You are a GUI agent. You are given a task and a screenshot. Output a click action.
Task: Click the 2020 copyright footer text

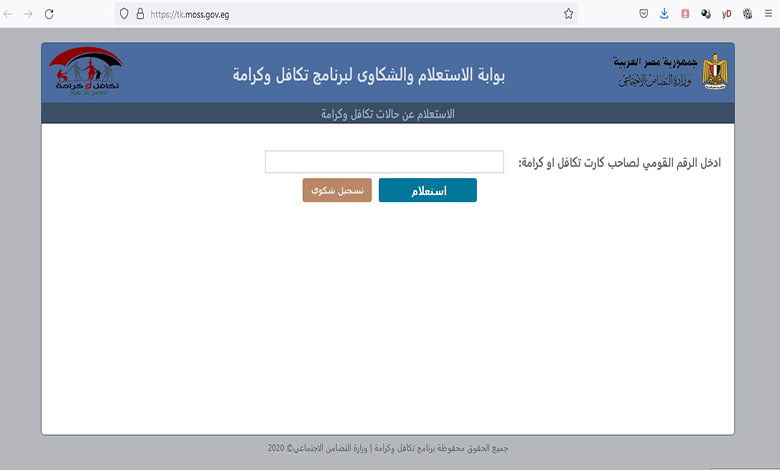(388, 448)
